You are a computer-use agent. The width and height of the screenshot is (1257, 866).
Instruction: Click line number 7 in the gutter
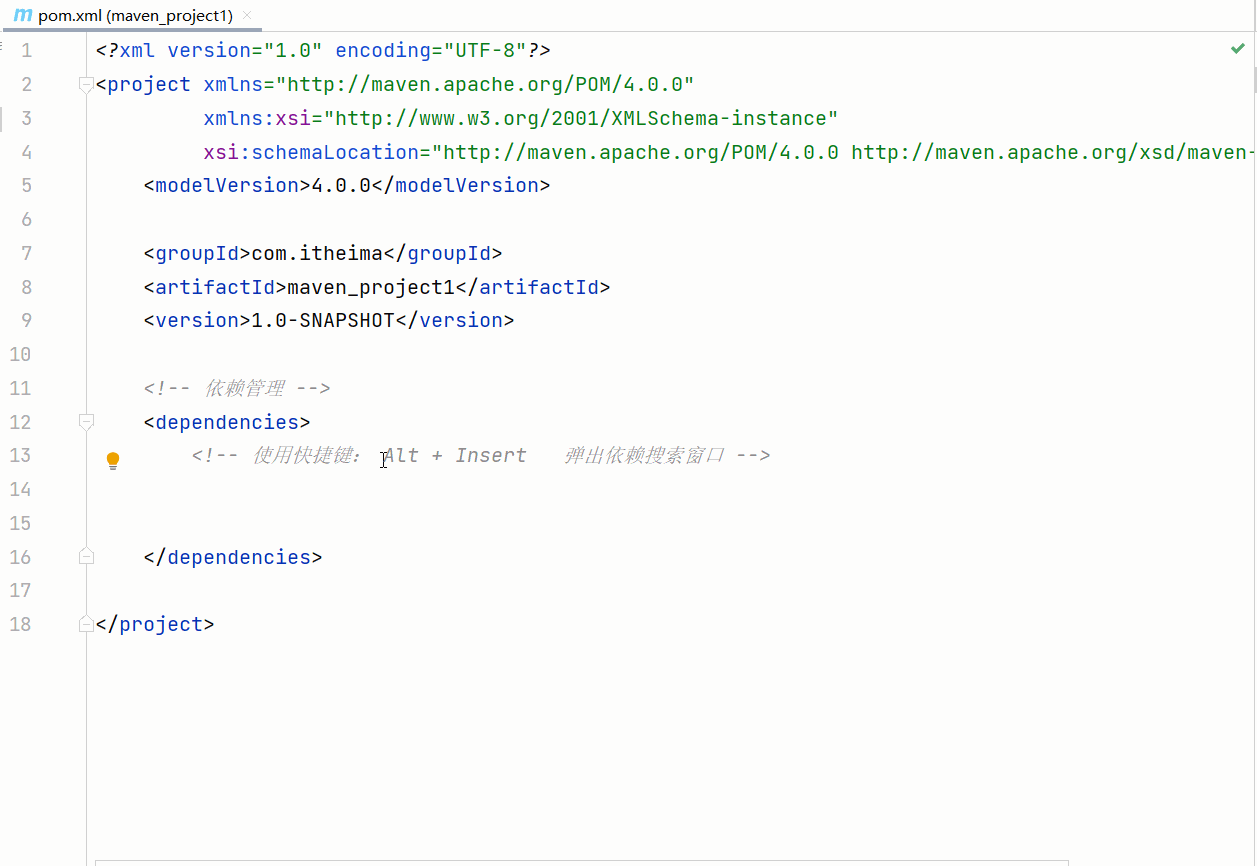(x=26, y=253)
